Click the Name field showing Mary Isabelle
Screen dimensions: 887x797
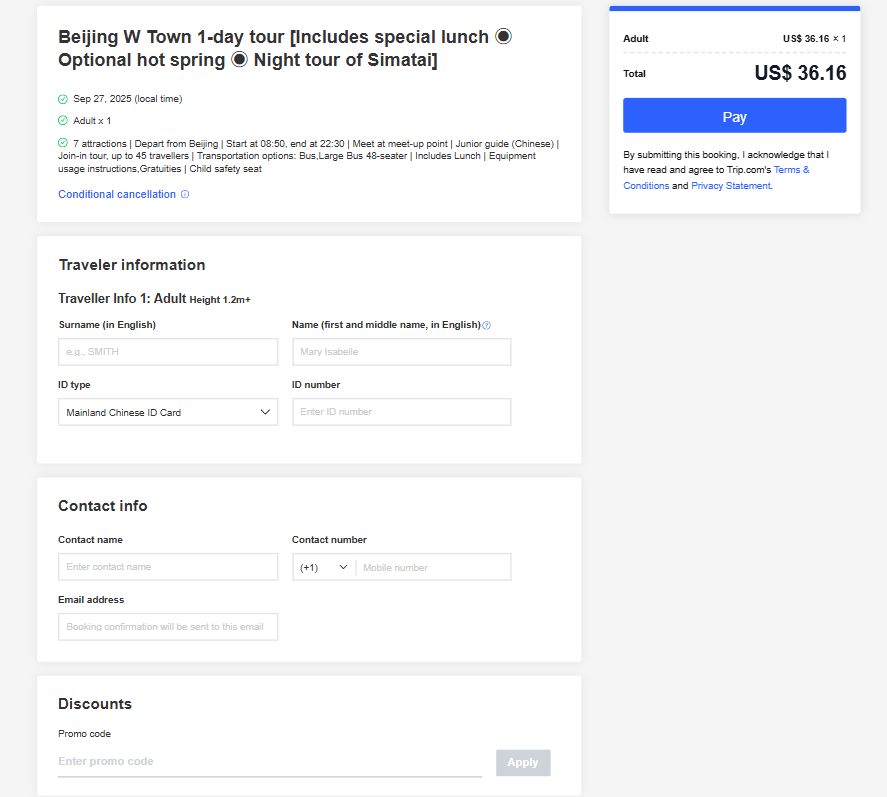coord(400,351)
